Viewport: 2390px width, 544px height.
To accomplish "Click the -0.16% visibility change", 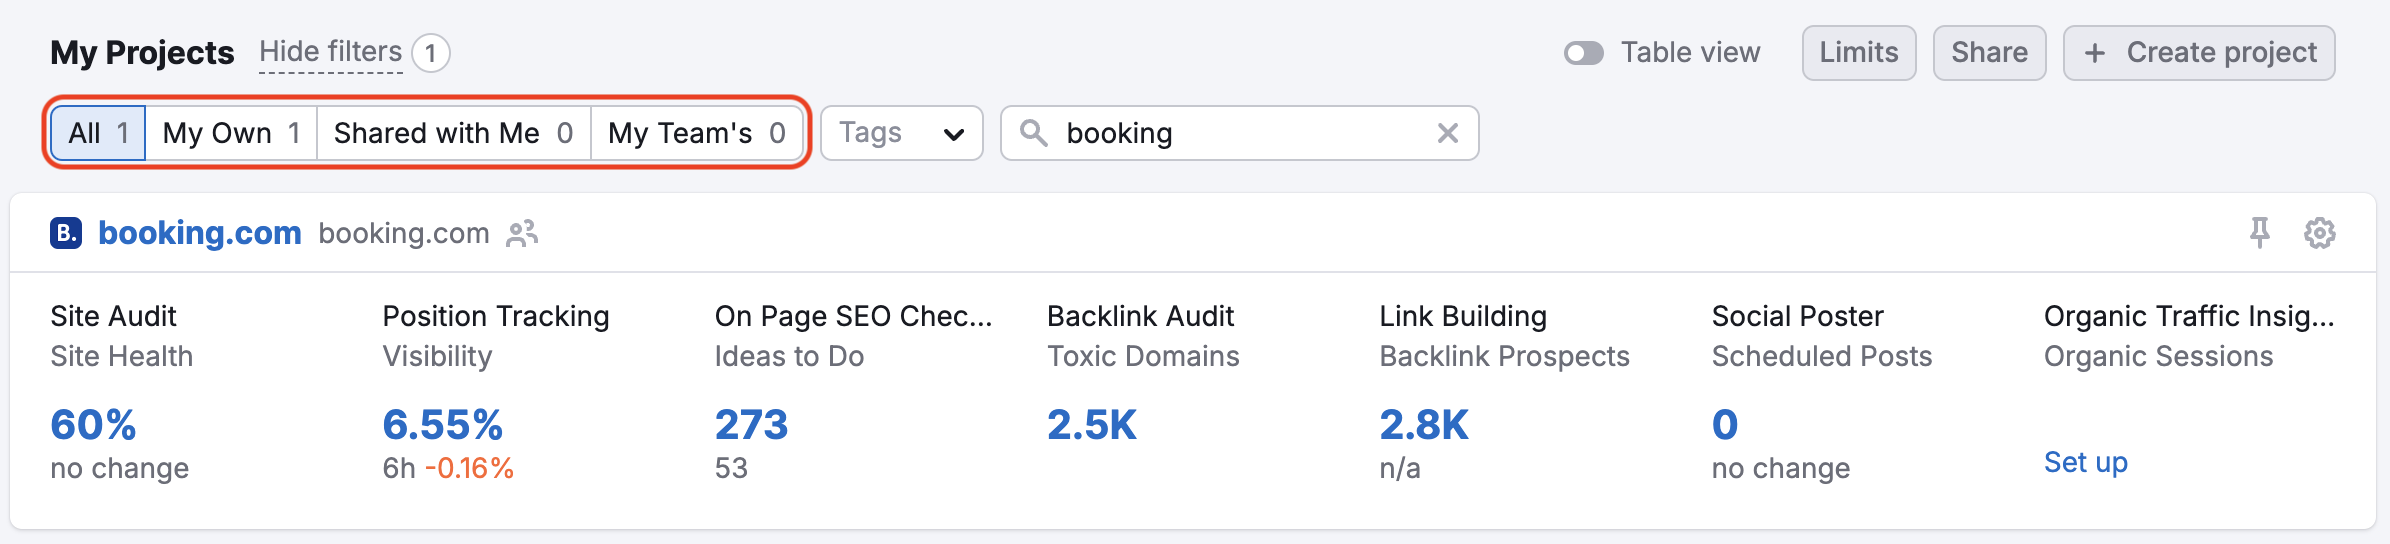I will [469, 468].
